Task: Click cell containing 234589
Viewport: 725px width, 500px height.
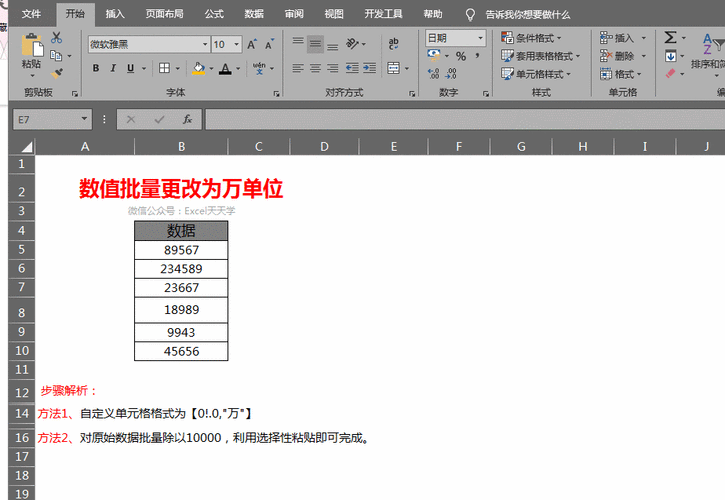Action: coord(181,269)
